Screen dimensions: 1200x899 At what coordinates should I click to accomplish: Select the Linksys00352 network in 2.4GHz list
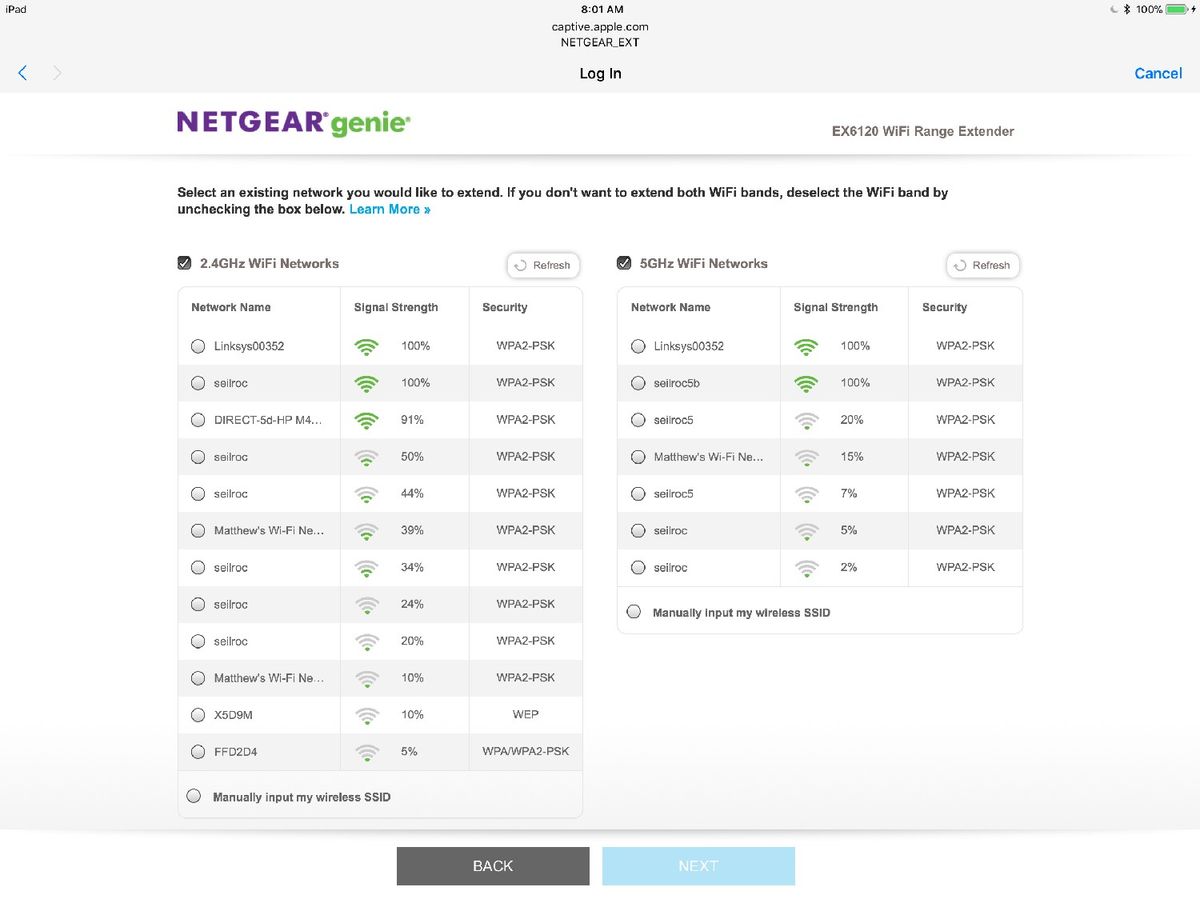[x=197, y=345]
